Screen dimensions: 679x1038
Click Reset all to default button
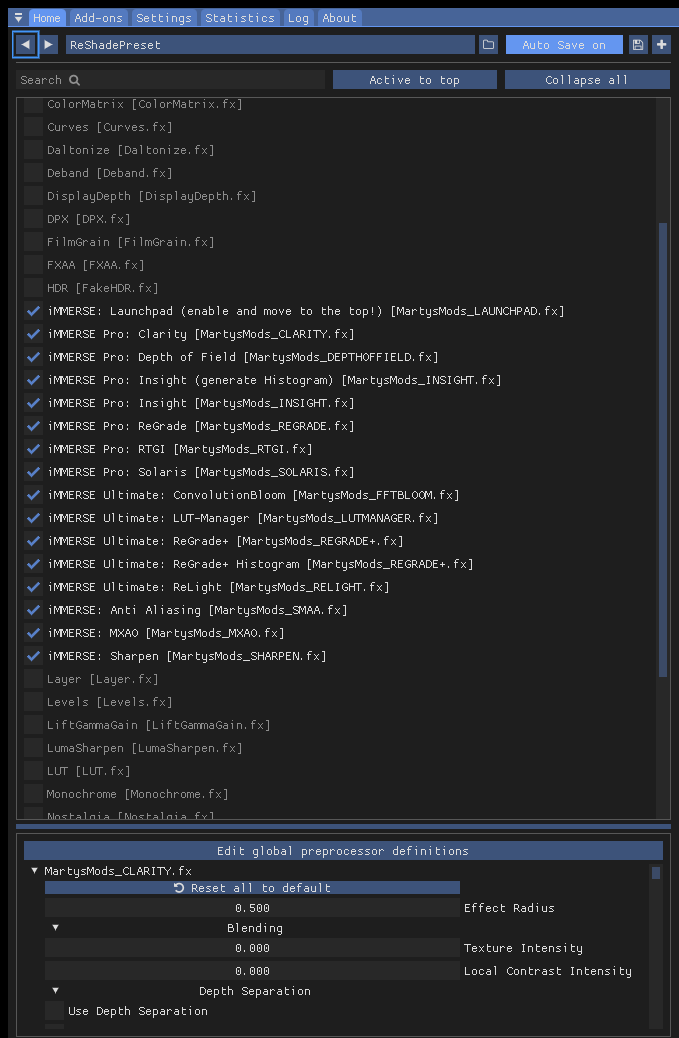(x=252, y=888)
